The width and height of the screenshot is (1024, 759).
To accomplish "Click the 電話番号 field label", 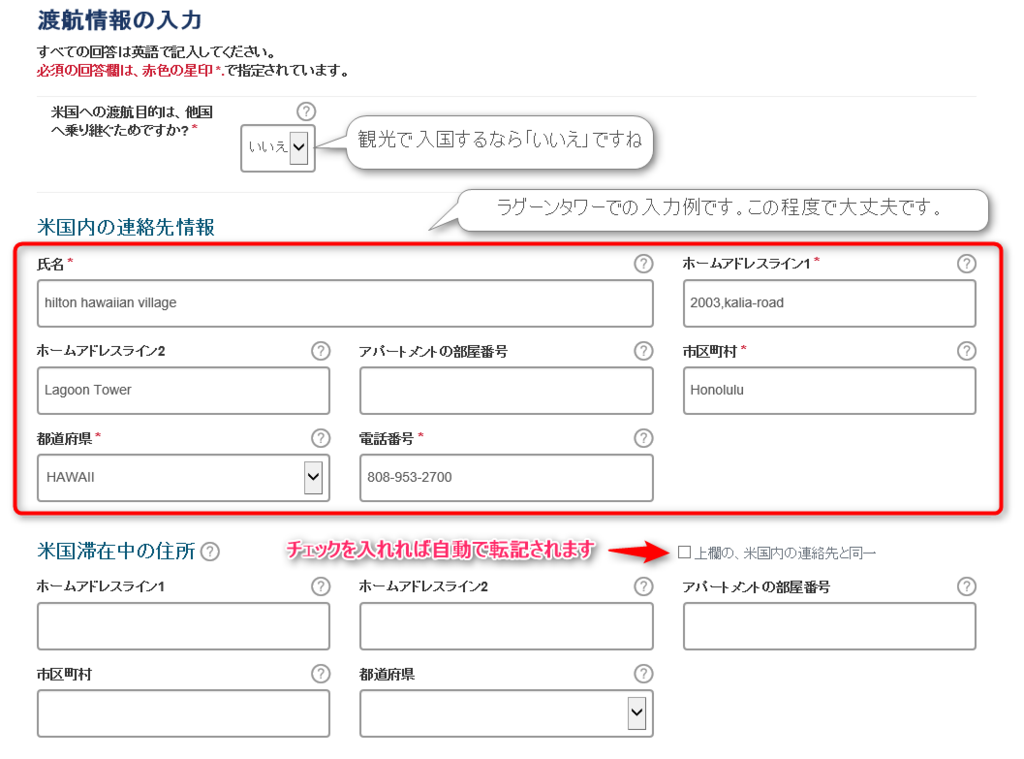I will coord(387,439).
